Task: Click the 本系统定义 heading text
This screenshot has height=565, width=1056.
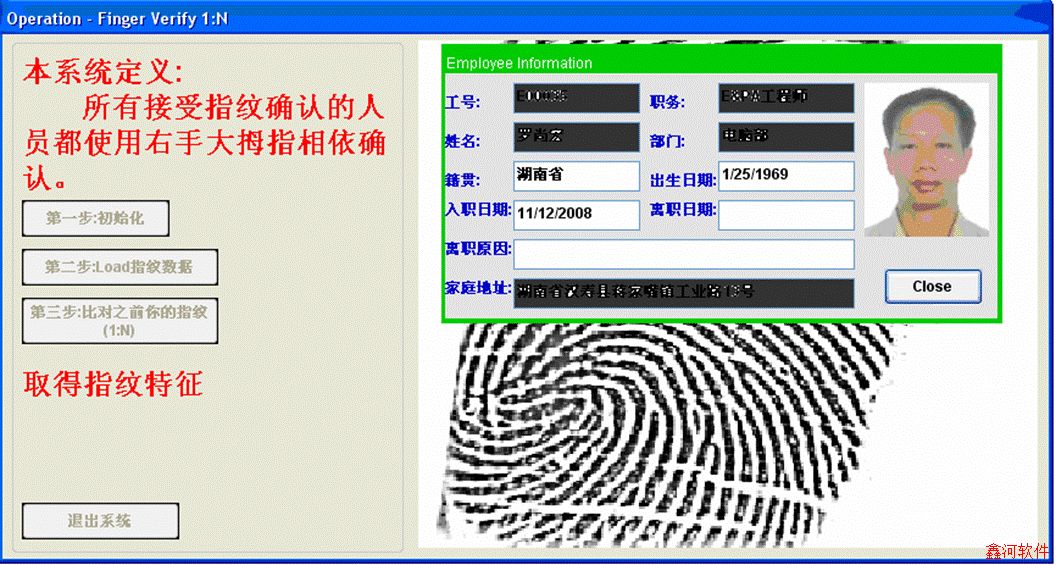Action: (102, 71)
